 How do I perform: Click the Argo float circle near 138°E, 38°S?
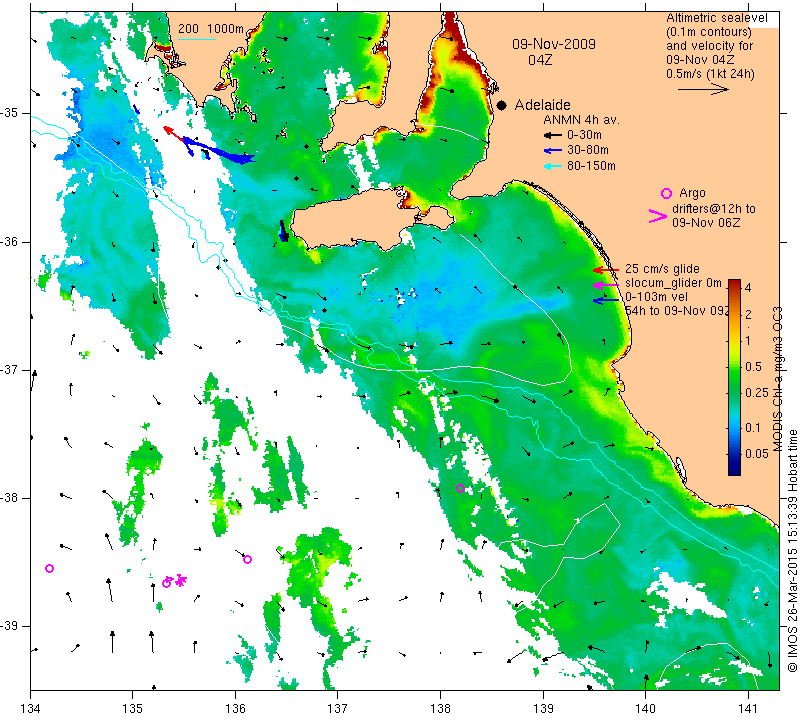click(x=460, y=488)
